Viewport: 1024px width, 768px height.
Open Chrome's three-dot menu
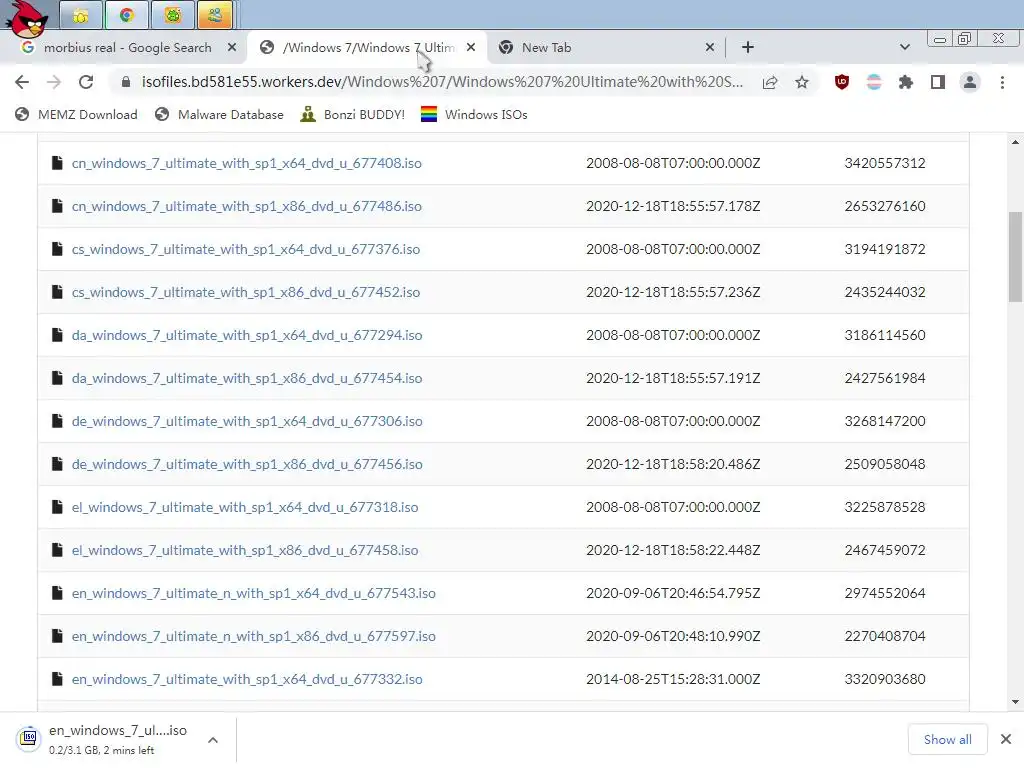pos(1002,82)
